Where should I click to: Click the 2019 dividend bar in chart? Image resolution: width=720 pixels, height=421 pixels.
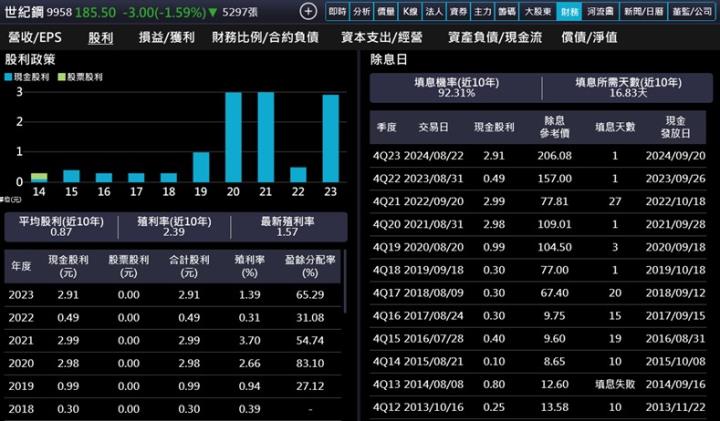coord(201,167)
